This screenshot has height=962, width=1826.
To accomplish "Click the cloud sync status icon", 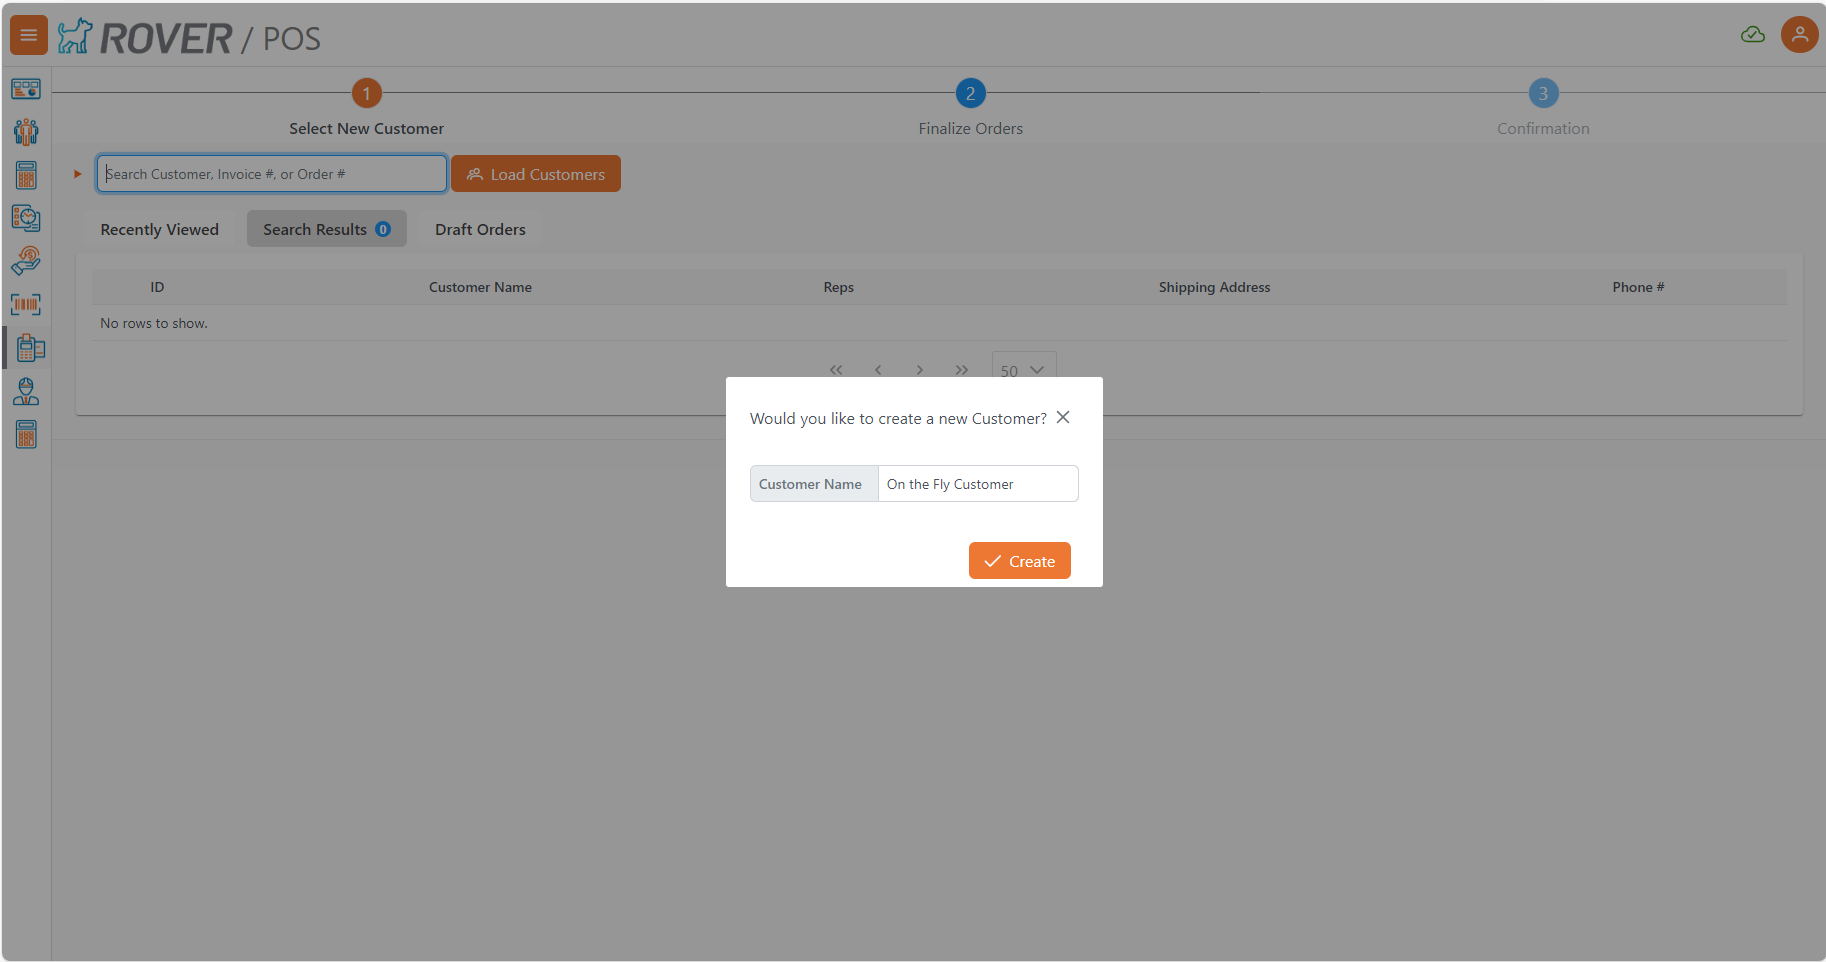I will 1752,34.
